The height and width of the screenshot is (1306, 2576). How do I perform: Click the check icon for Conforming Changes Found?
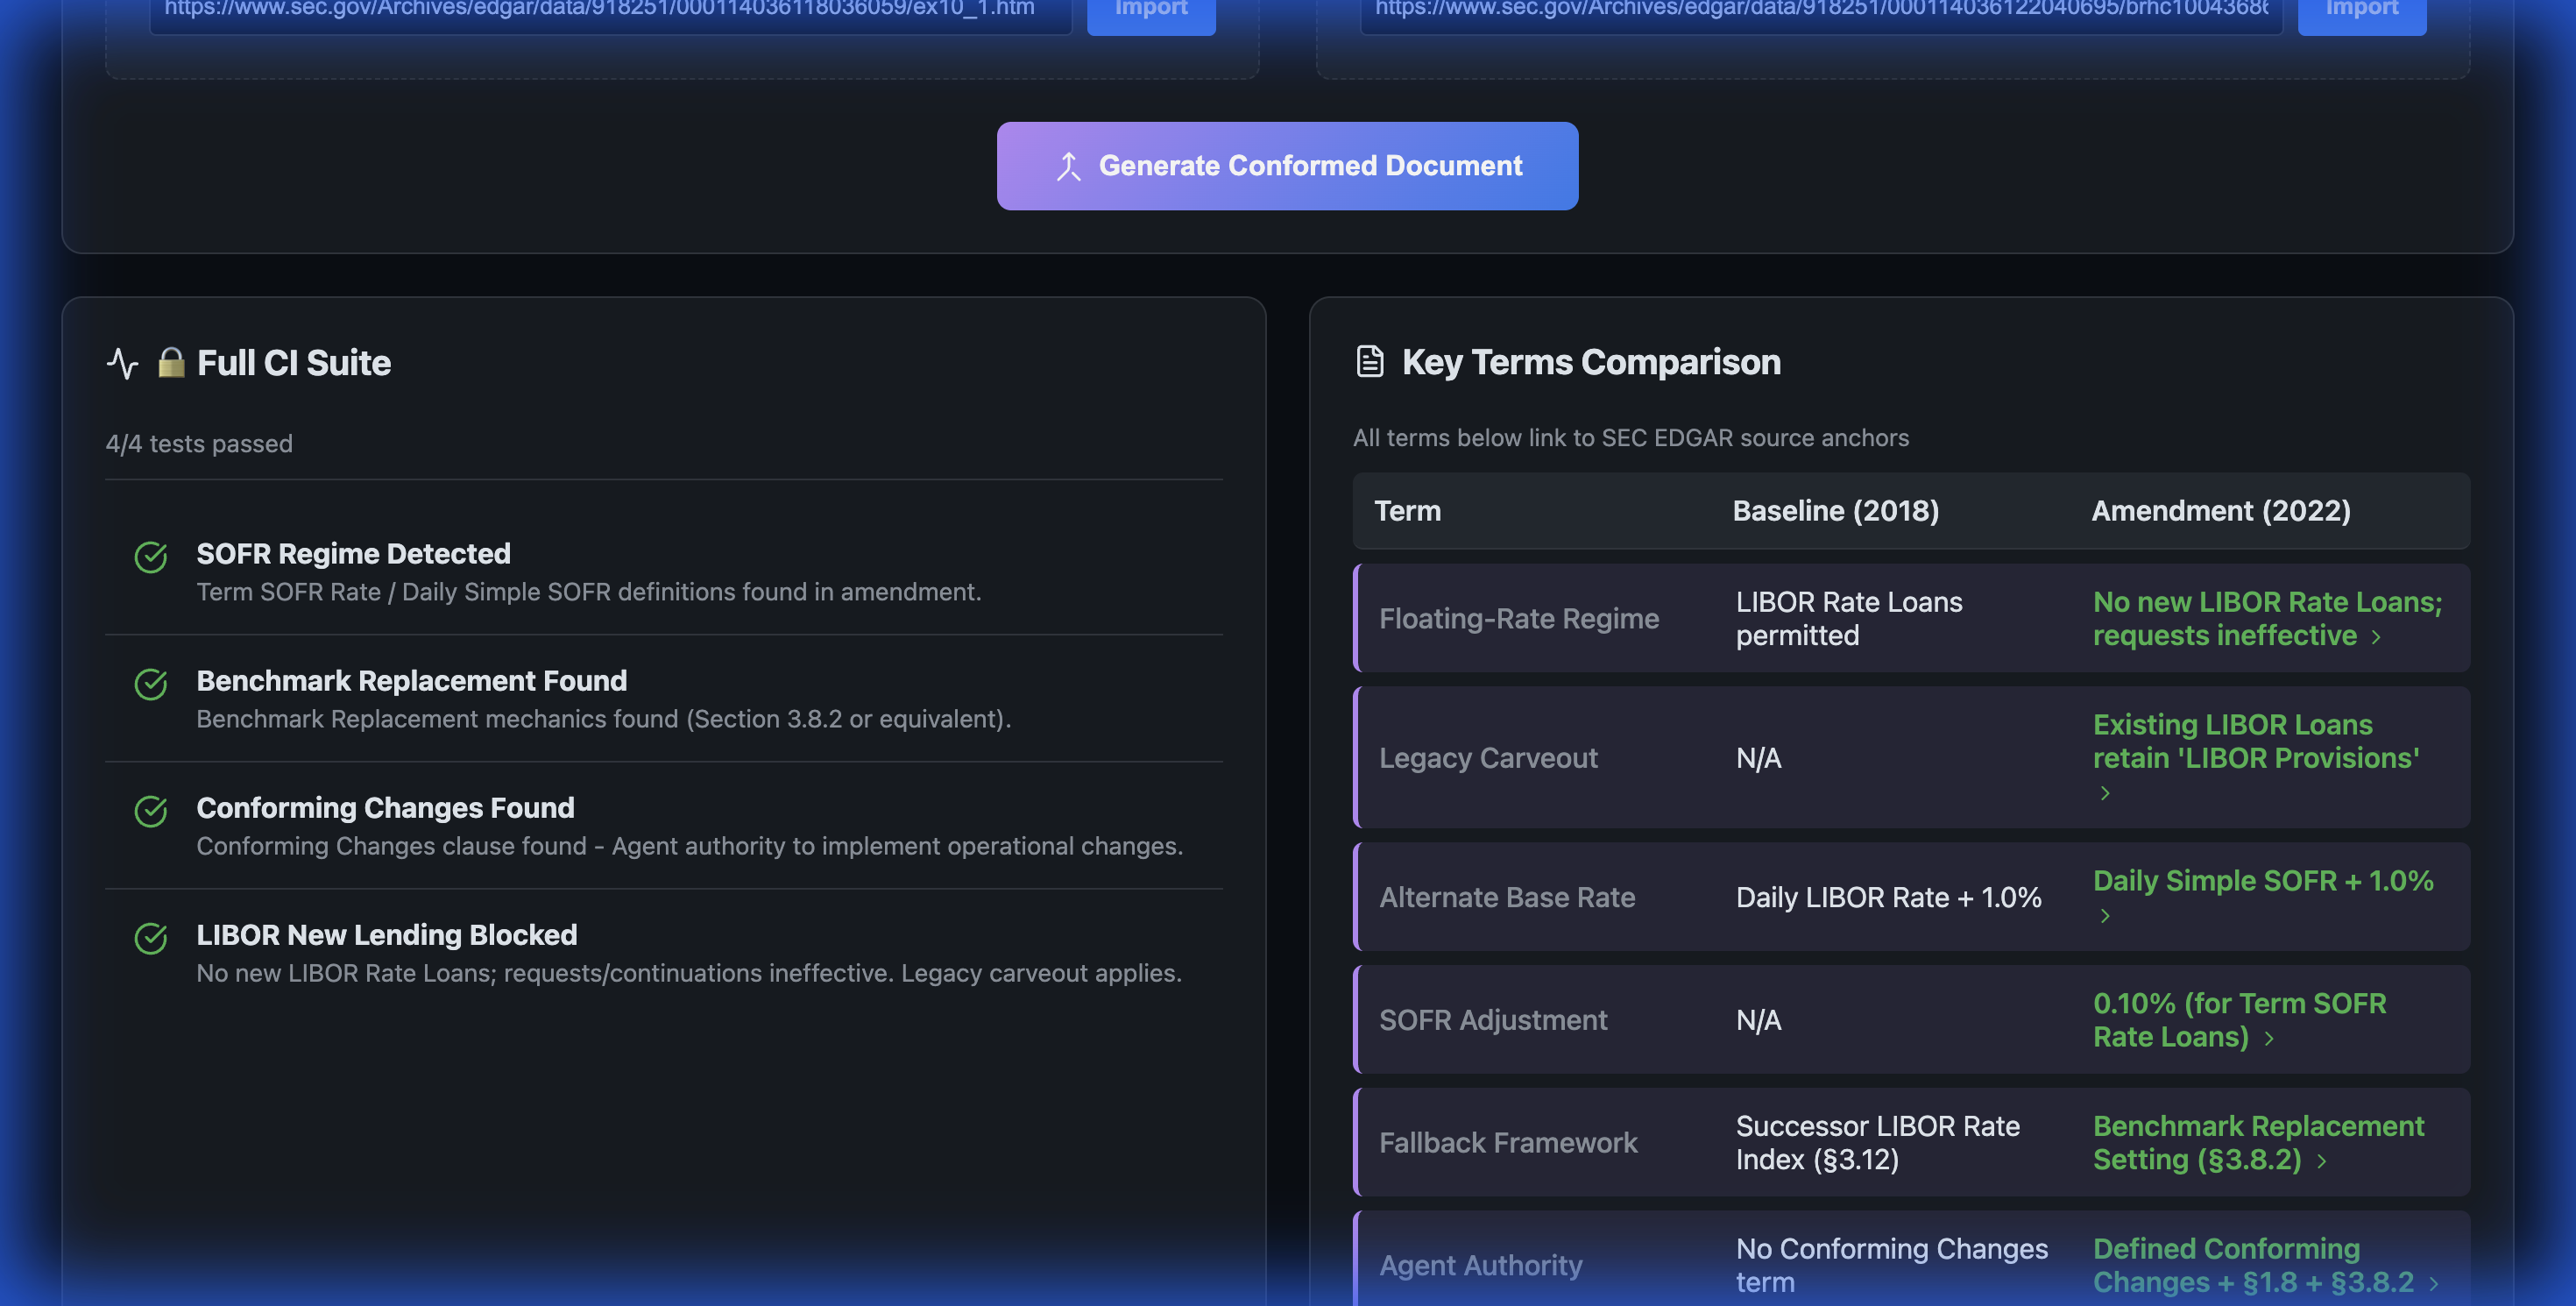tap(151, 811)
